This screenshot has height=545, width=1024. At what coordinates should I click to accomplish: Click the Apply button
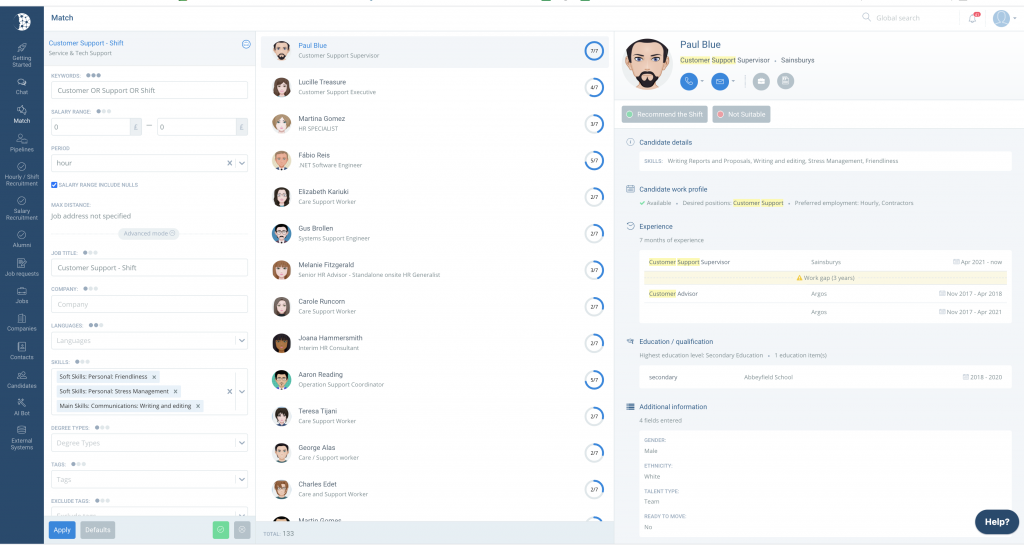[x=62, y=530]
